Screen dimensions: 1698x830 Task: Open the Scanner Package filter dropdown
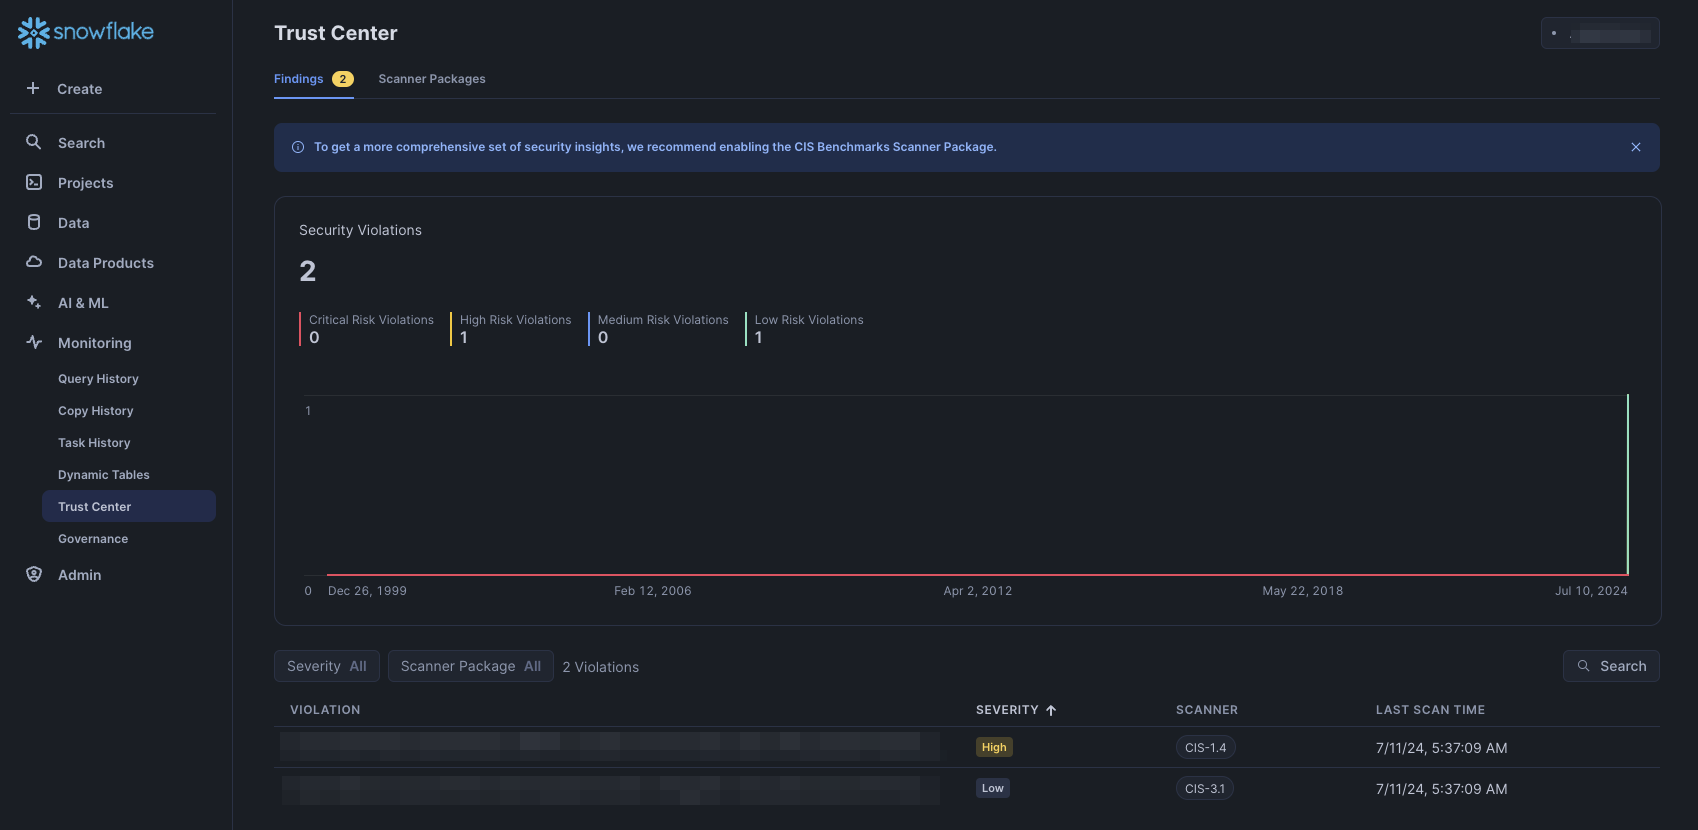(470, 666)
